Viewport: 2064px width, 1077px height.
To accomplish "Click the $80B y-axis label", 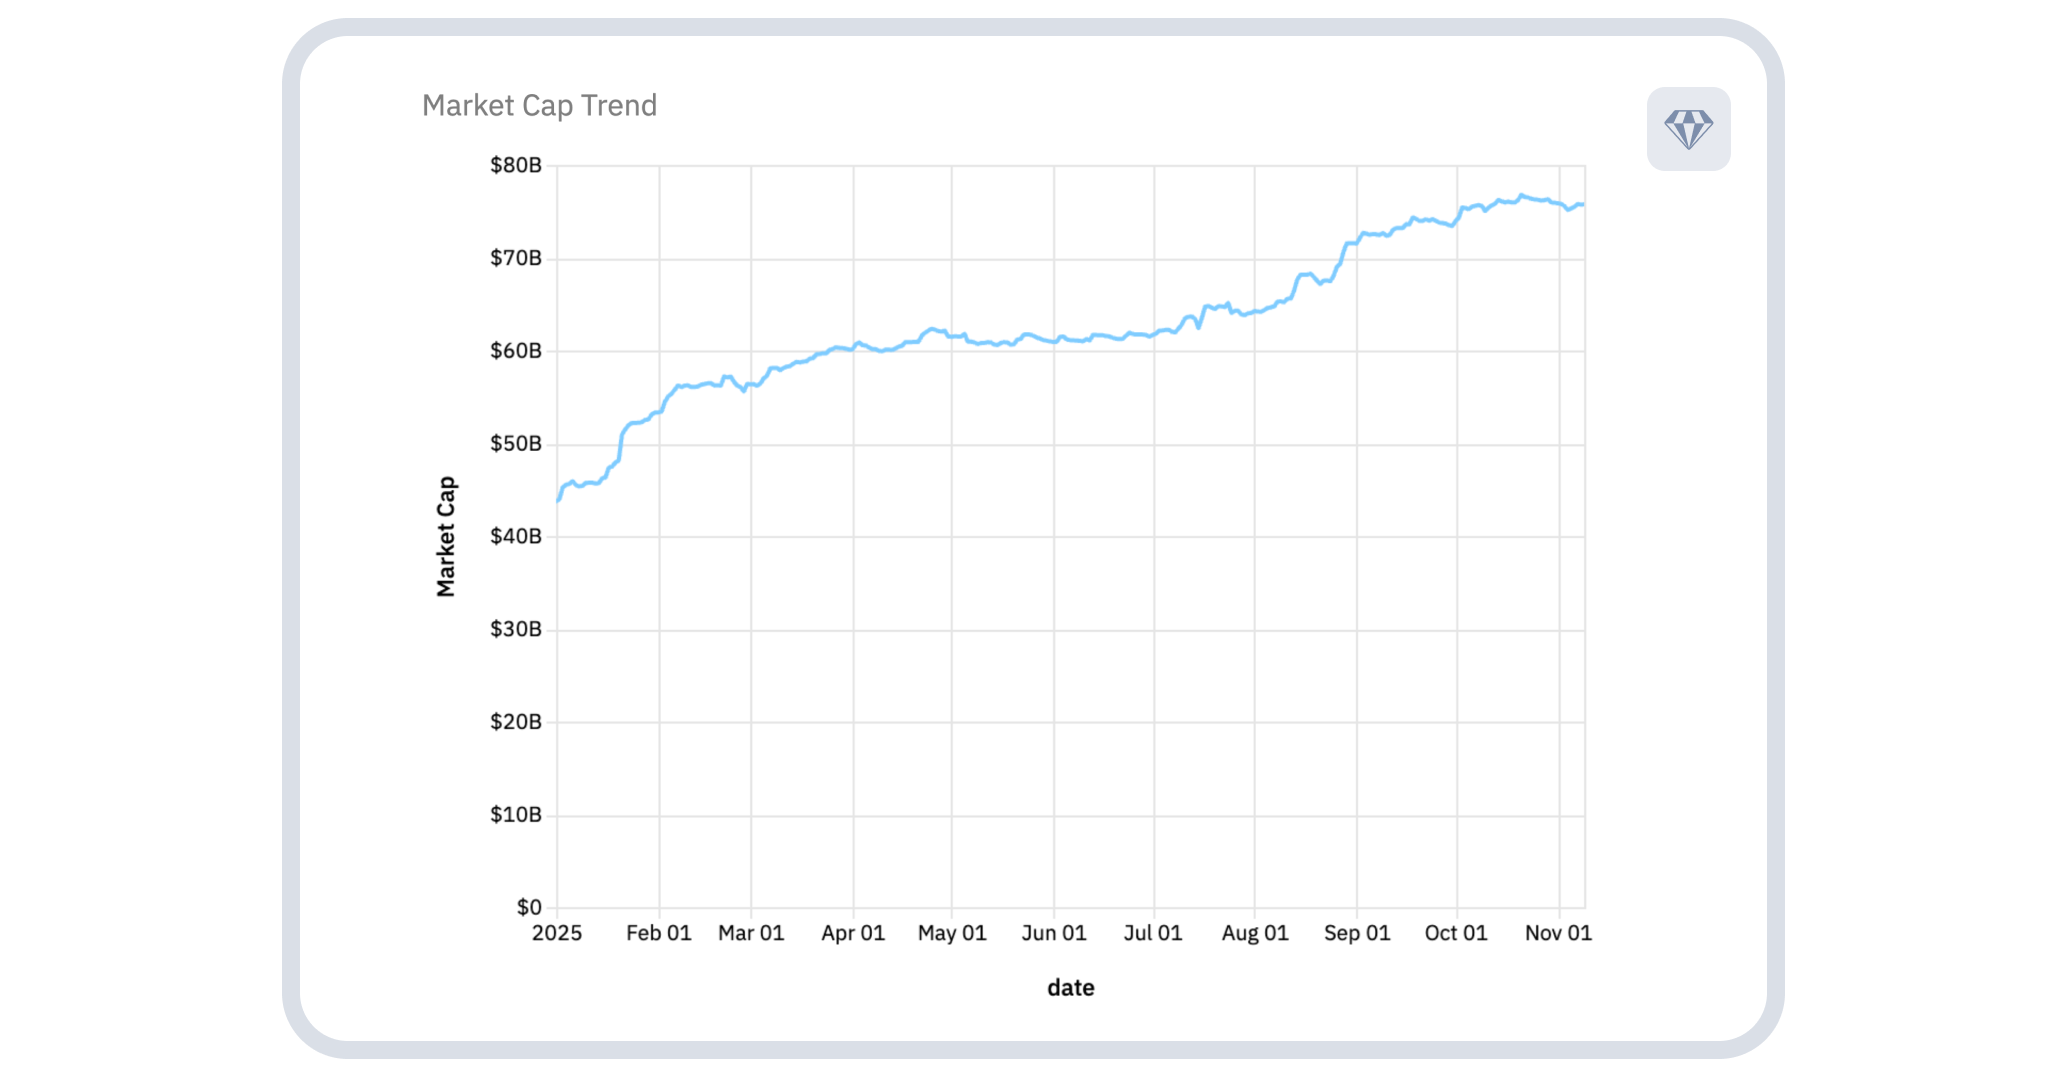I will 516,165.
